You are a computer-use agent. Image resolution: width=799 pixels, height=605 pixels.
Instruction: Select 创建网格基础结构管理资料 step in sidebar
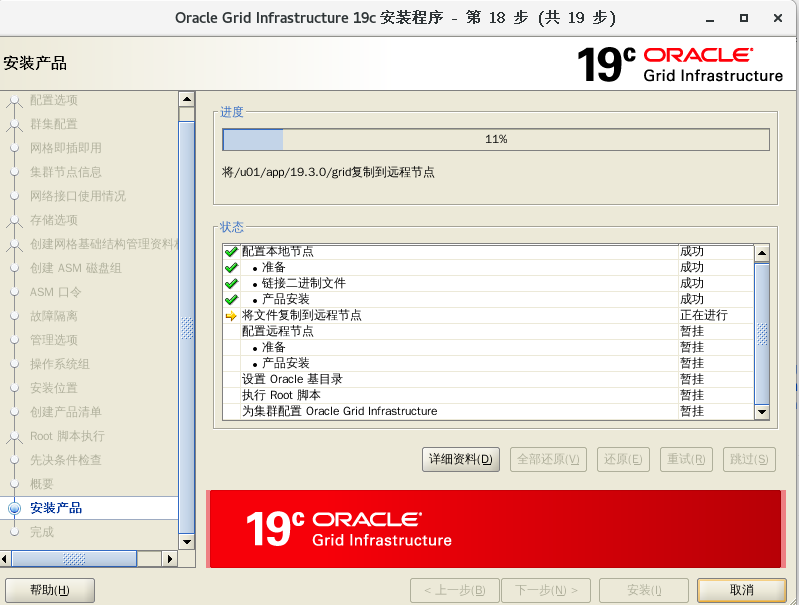point(104,244)
